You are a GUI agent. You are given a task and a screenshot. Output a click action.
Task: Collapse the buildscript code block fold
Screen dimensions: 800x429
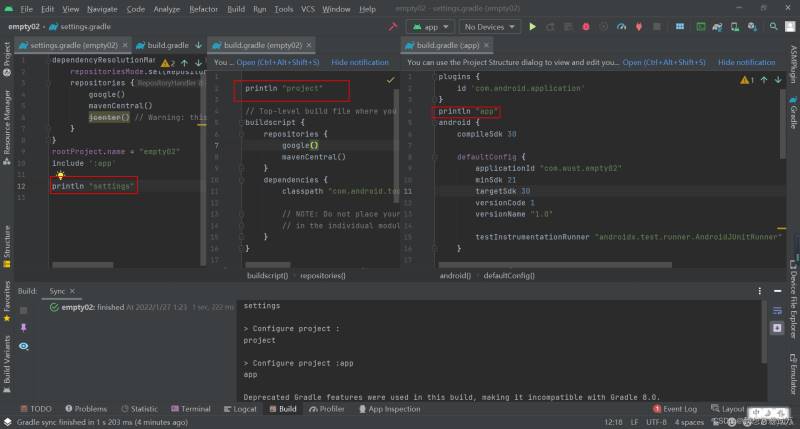pyautogui.click(x=241, y=122)
